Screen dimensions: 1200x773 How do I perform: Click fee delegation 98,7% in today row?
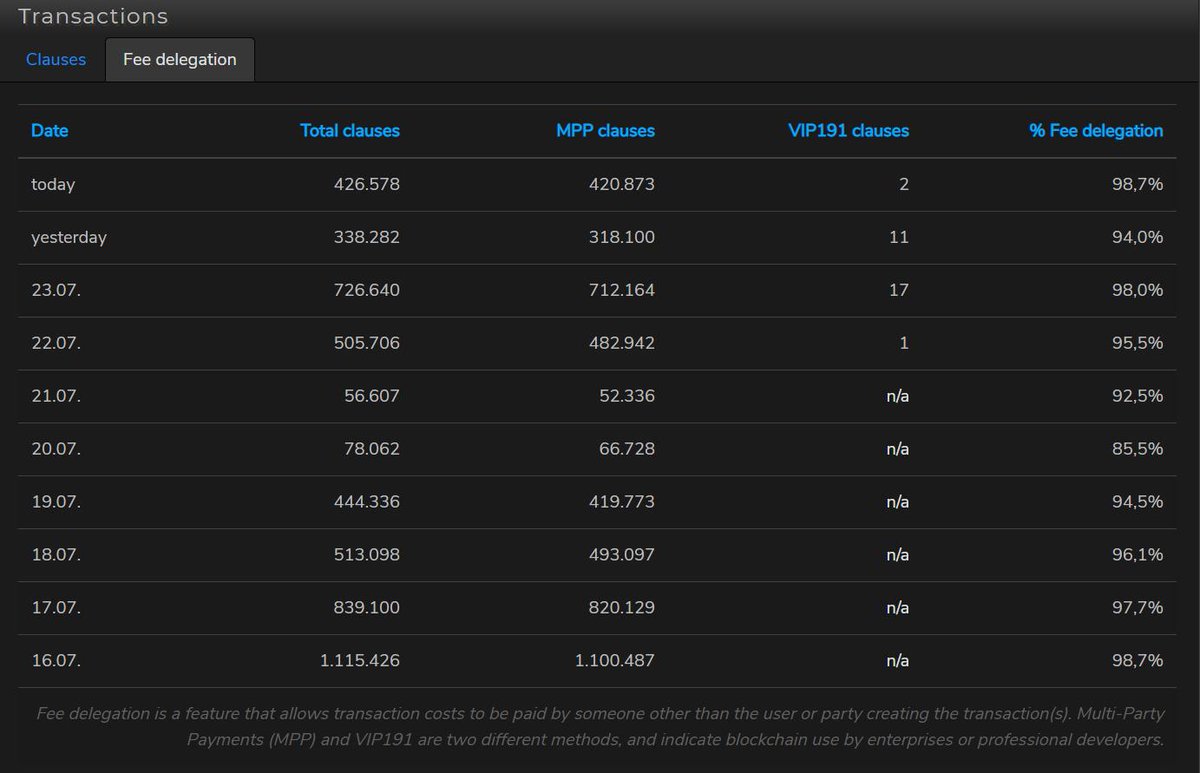click(x=1137, y=184)
